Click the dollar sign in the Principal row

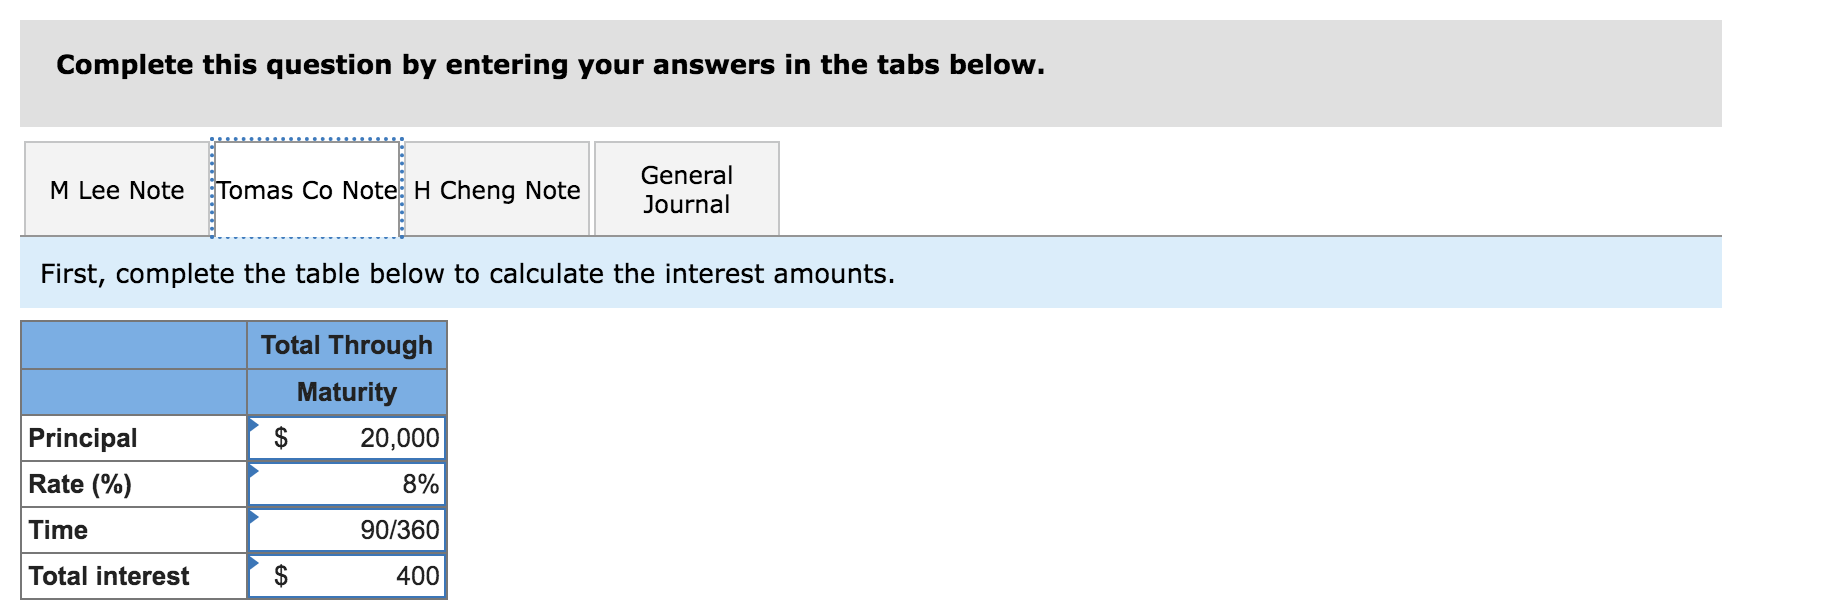pos(282,437)
